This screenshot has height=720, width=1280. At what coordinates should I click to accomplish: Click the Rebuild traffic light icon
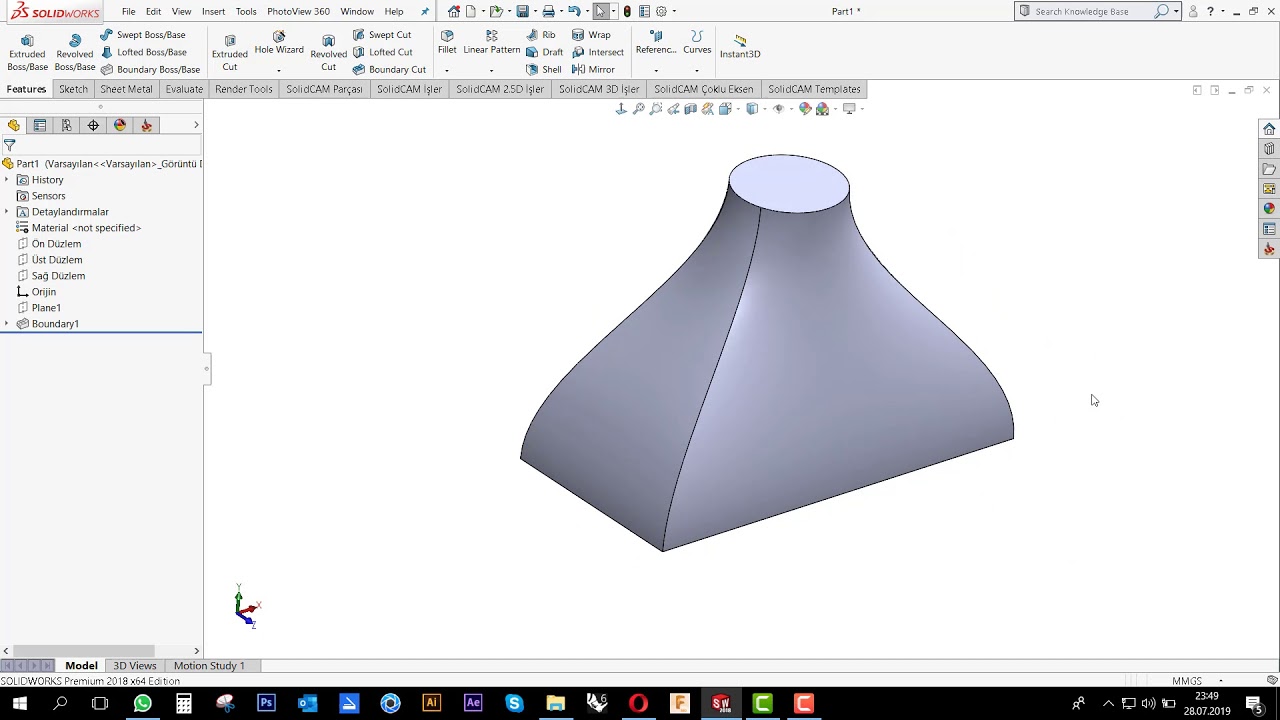tap(627, 11)
